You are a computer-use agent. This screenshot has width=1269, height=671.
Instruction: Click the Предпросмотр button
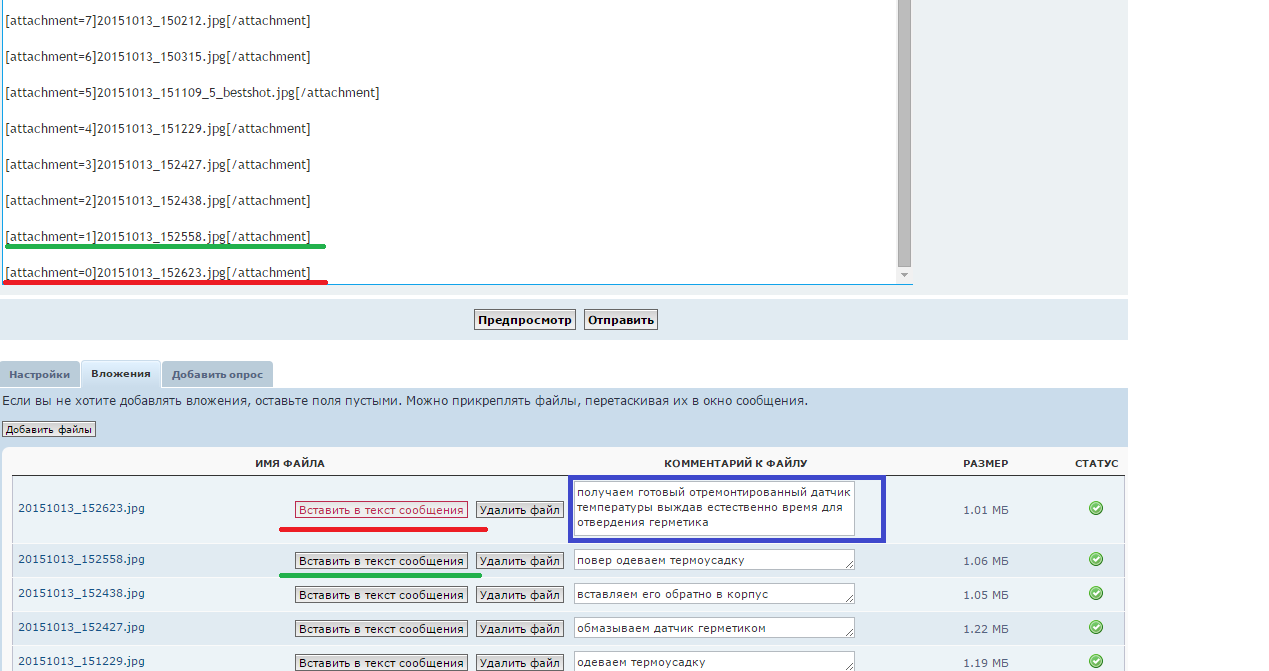(x=525, y=320)
